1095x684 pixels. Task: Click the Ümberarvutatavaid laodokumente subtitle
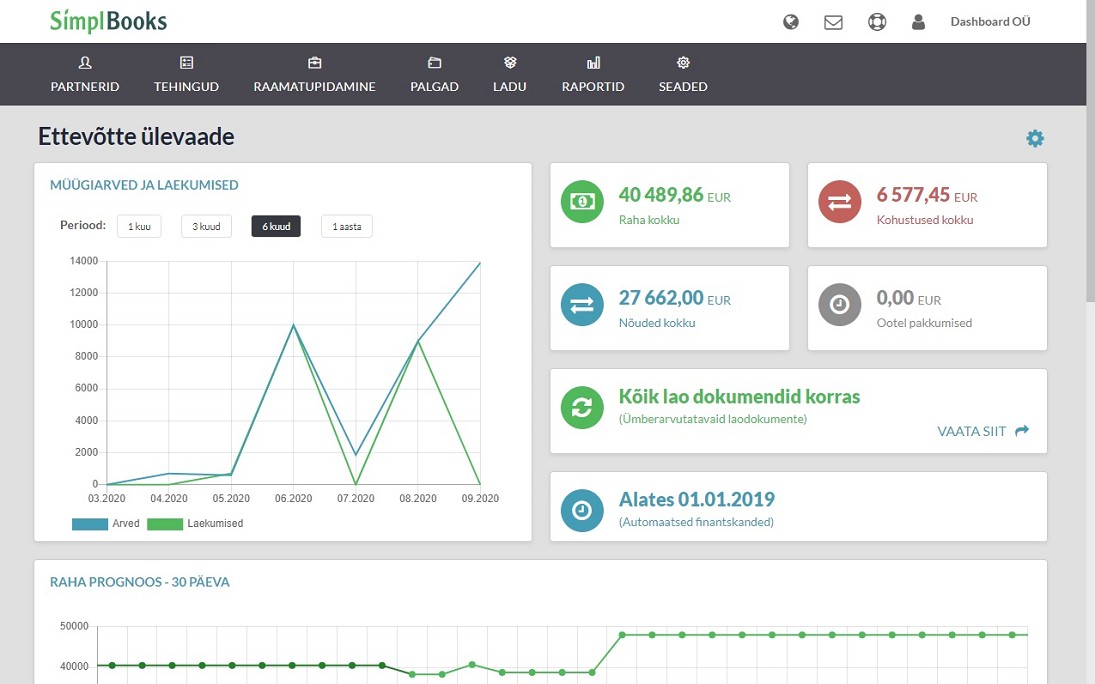tap(712, 419)
